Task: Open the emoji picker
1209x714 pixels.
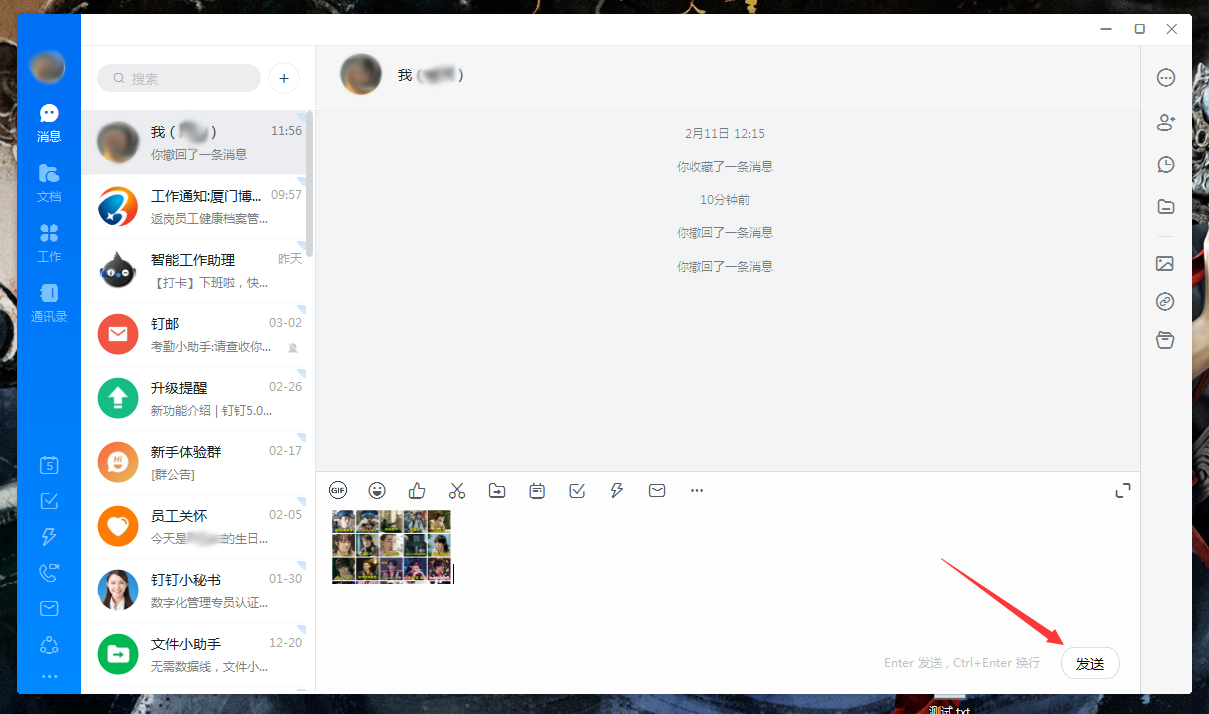Action: [377, 490]
